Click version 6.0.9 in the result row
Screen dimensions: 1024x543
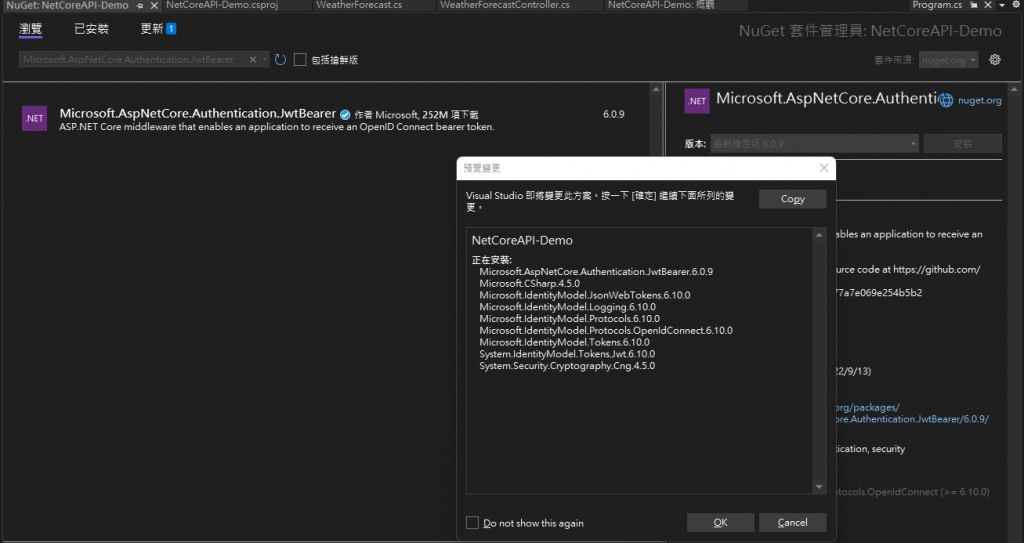tap(613, 114)
